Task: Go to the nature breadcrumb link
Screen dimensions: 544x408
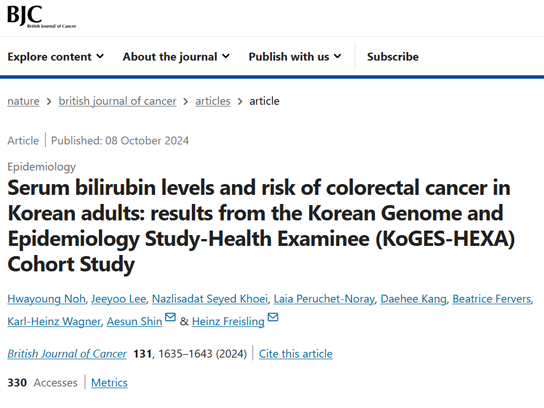Action: pyautogui.click(x=23, y=101)
